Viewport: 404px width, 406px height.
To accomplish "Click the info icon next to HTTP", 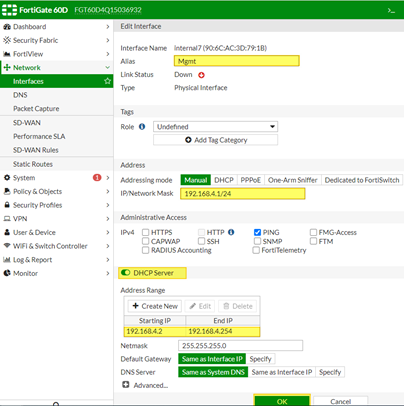I will pyautogui.click(x=231, y=232).
